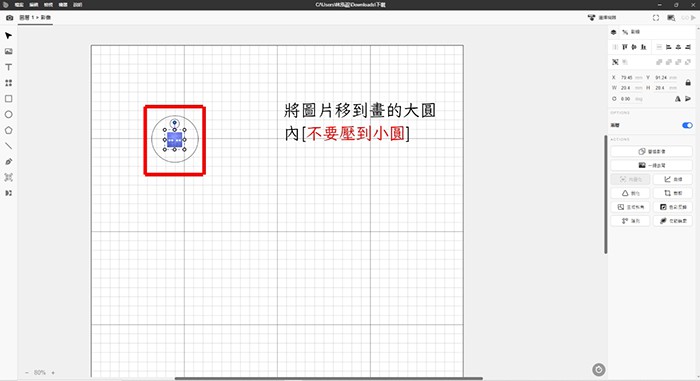Toggle the gradient (漸層) switch
This screenshot has width=700, height=381.
coord(687,125)
